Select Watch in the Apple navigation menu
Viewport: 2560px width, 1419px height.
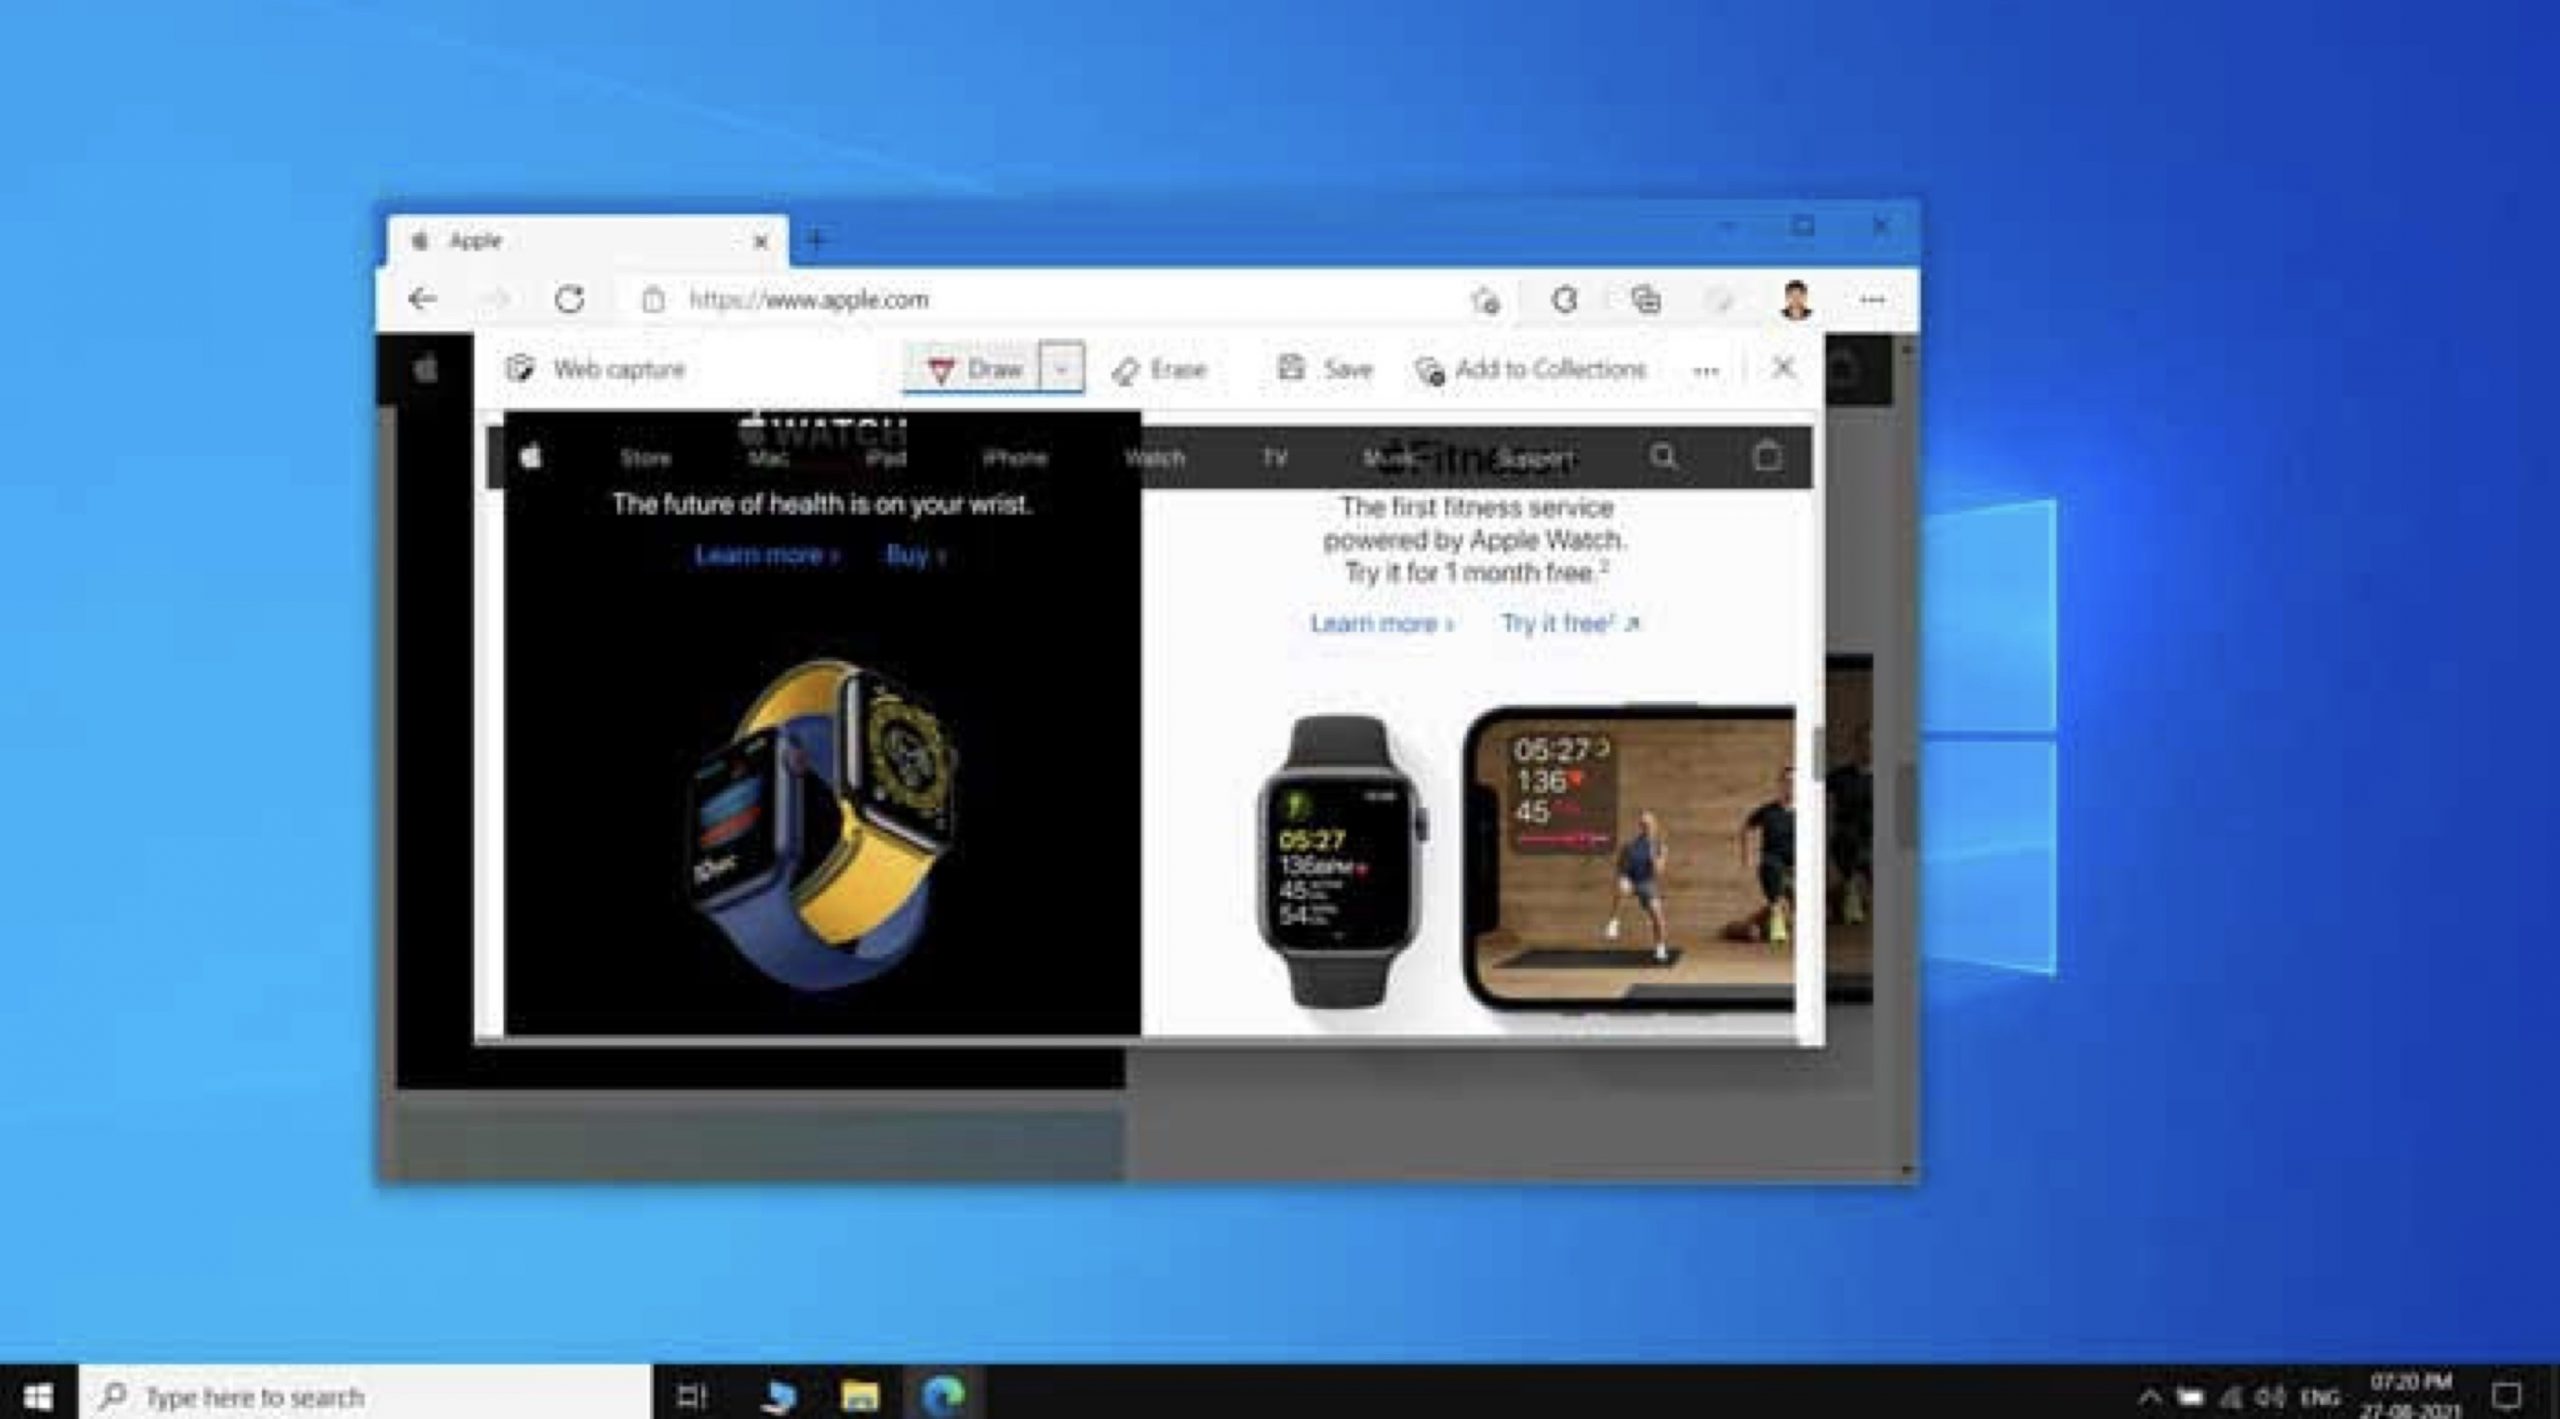(1155, 458)
